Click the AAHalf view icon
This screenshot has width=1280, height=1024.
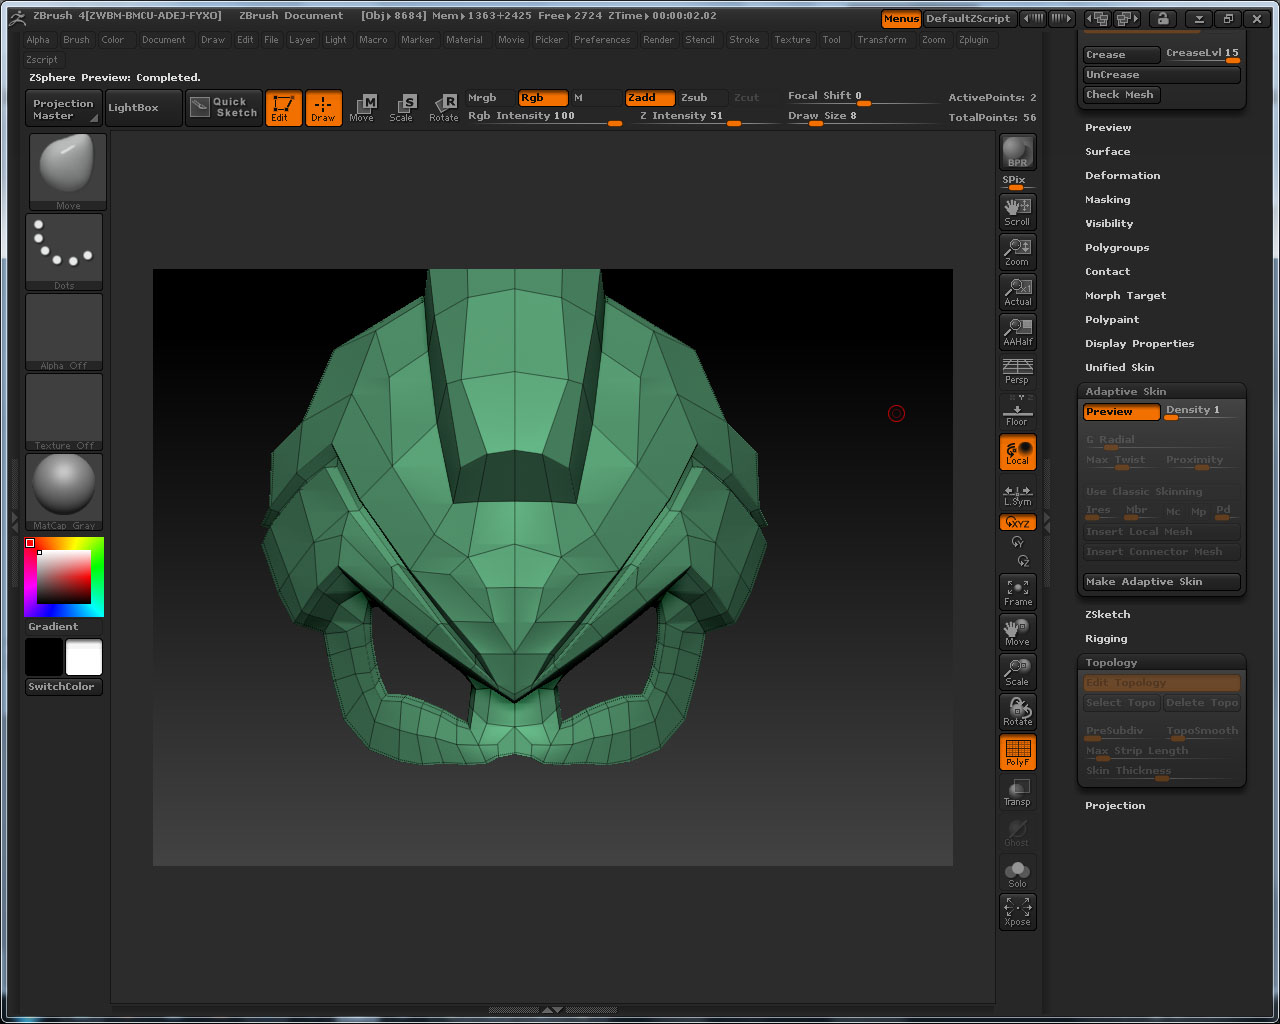pyautogui.click(x=1017, y=331)
